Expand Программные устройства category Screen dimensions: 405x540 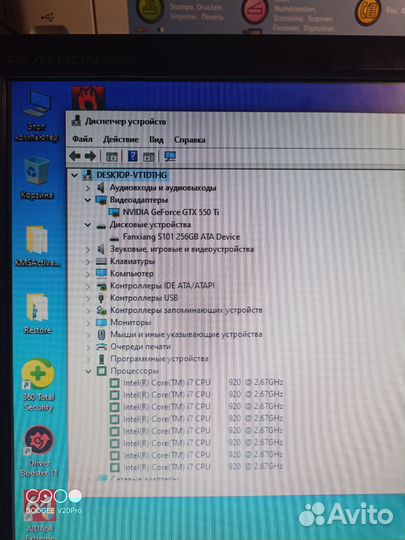coord(87,359)
